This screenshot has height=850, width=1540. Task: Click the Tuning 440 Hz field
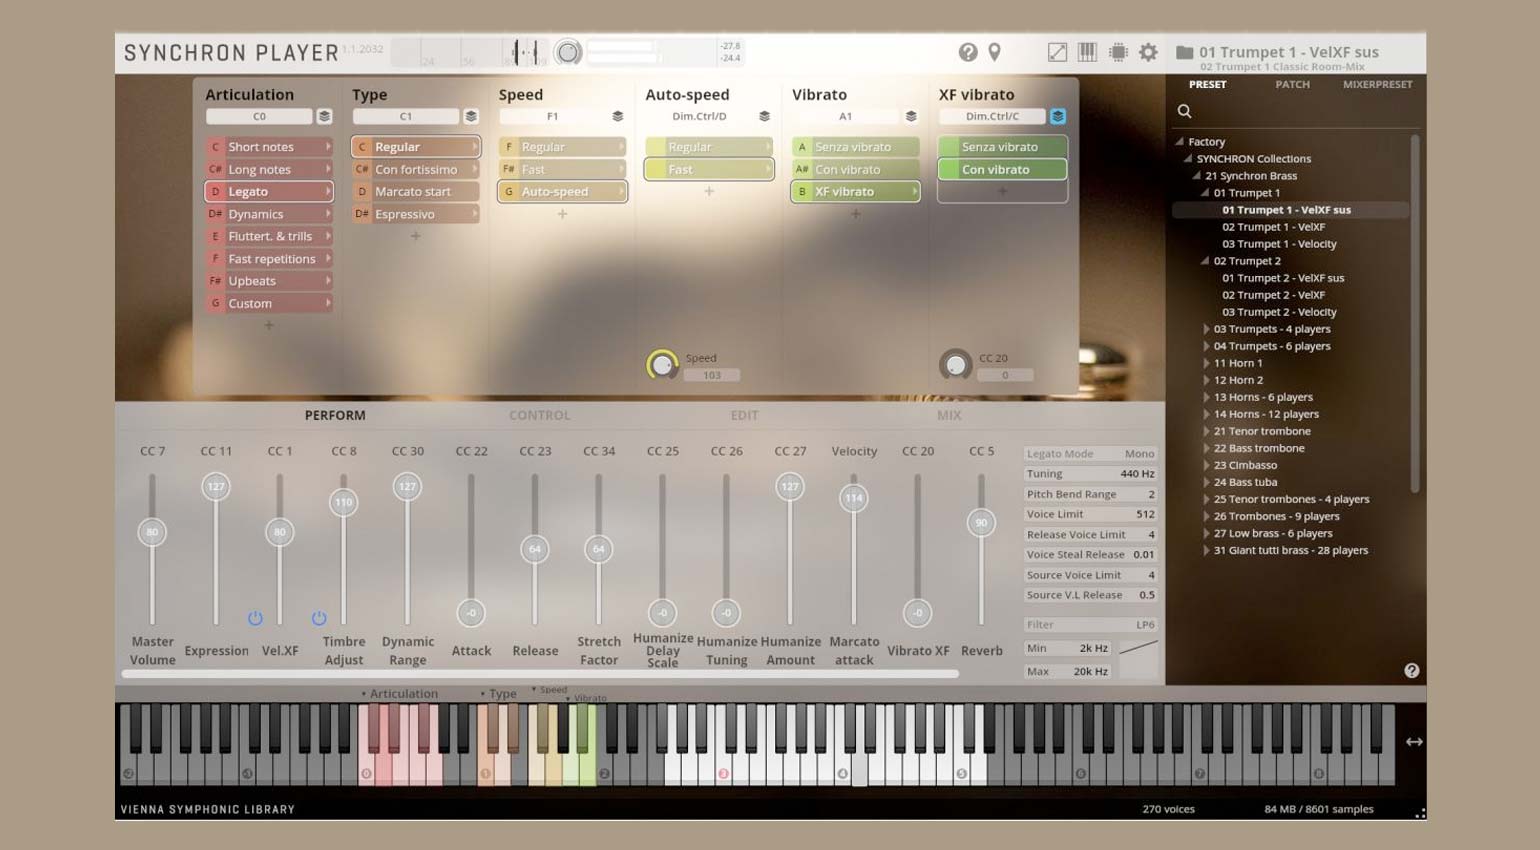coord(1090,474)
